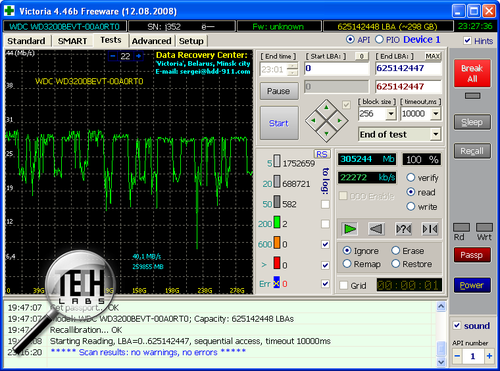Open the block size dropdown
The height and width of the screenshot is (371, 500).
[391, 114]
